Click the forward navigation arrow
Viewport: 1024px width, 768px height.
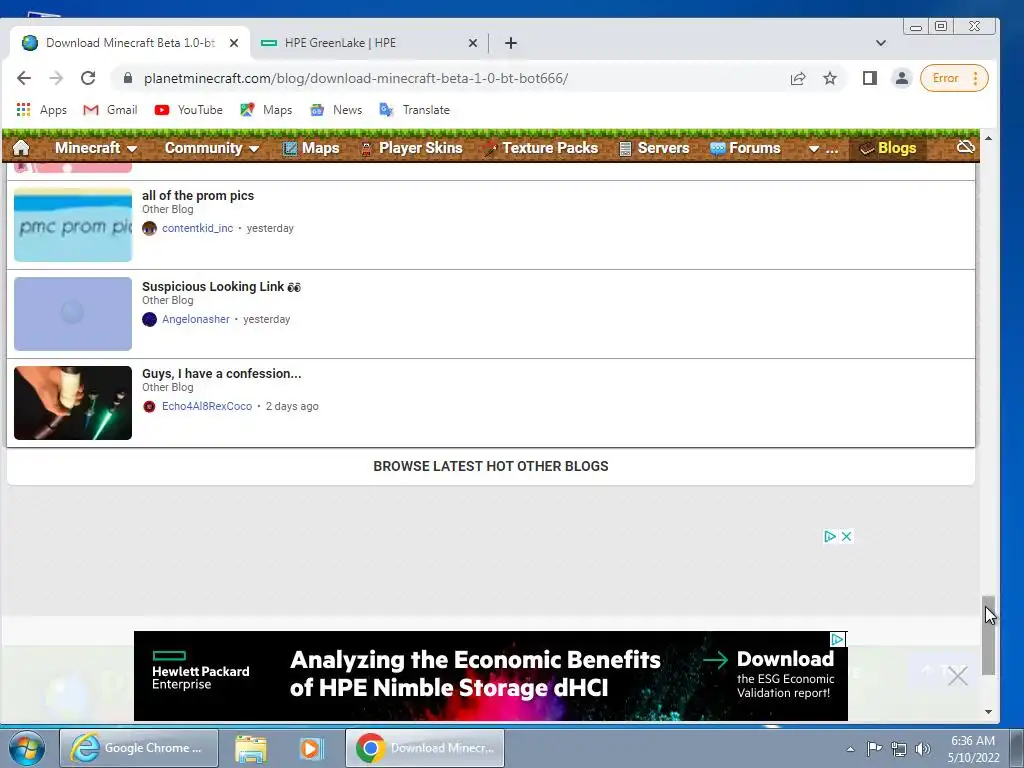pos(56,78)
